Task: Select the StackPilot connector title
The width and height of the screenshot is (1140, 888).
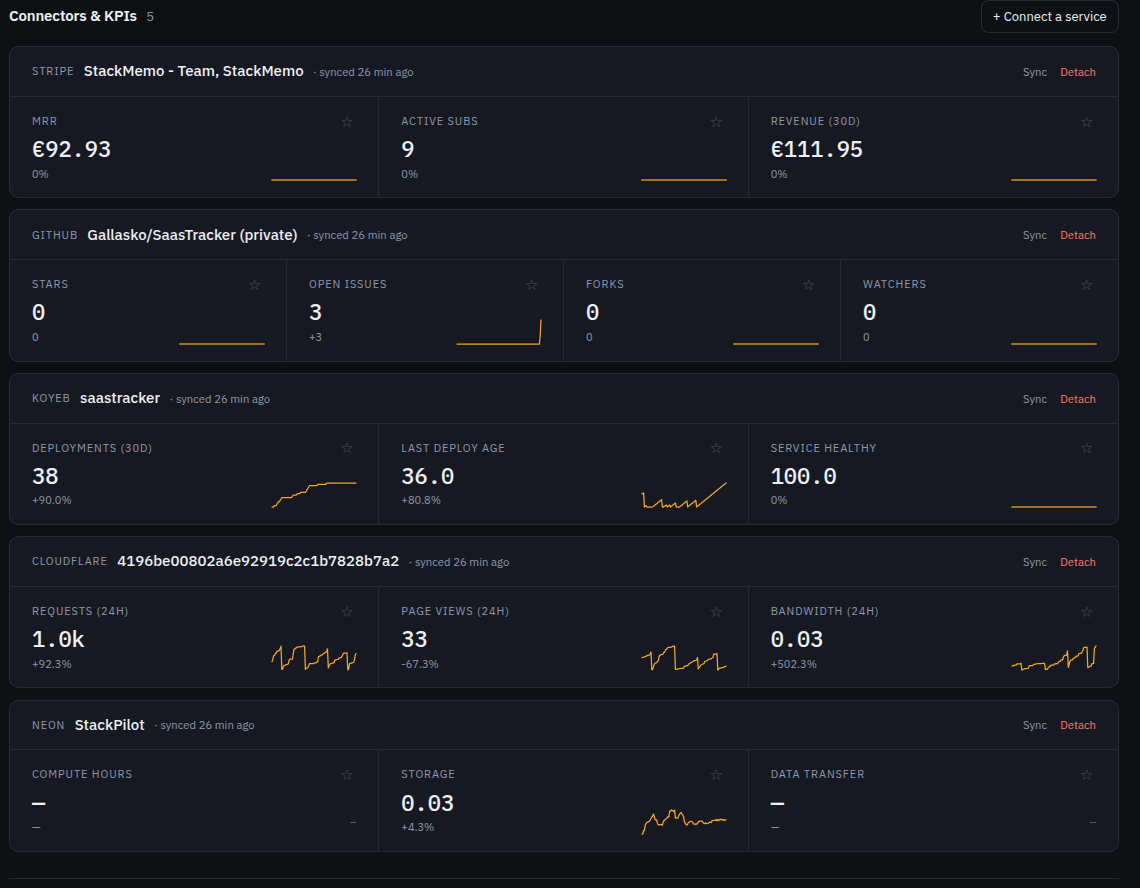Action: coord(110,725)
